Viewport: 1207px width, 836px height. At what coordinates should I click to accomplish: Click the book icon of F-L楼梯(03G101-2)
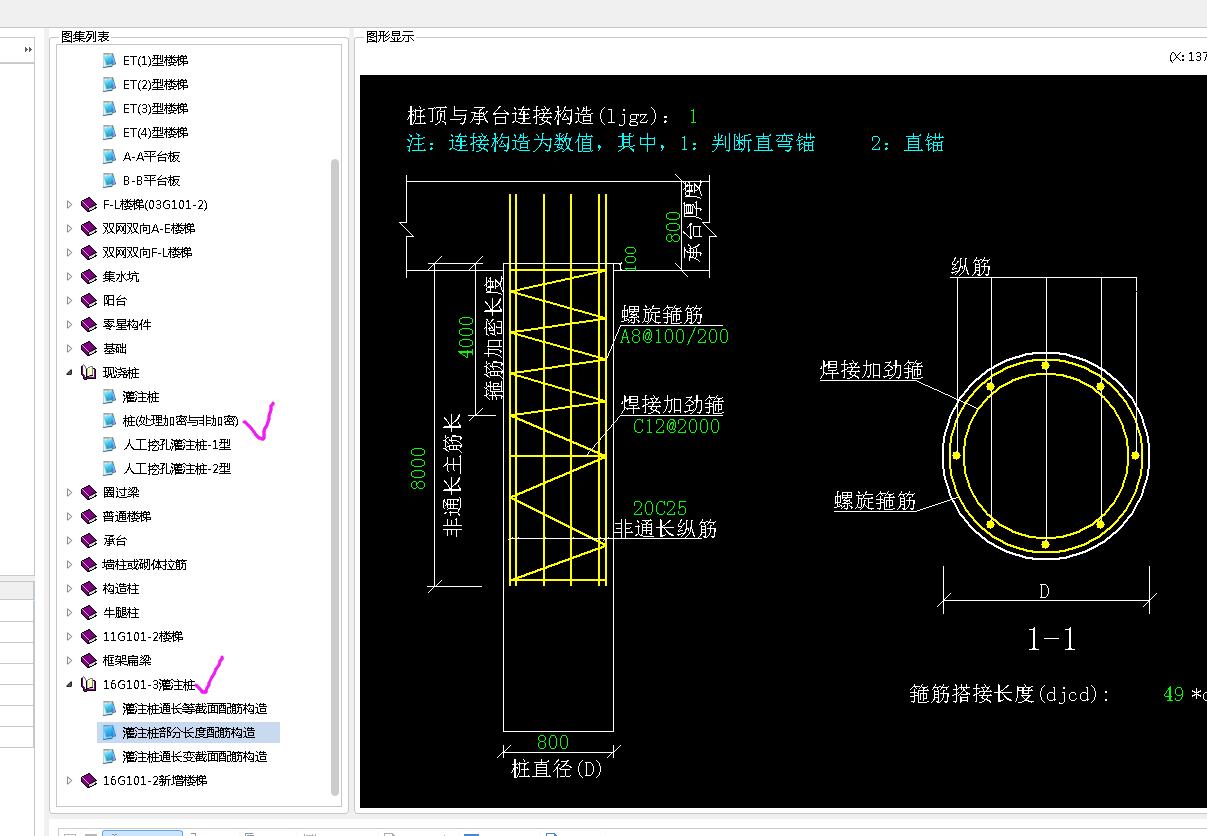(x=89, y=204)
